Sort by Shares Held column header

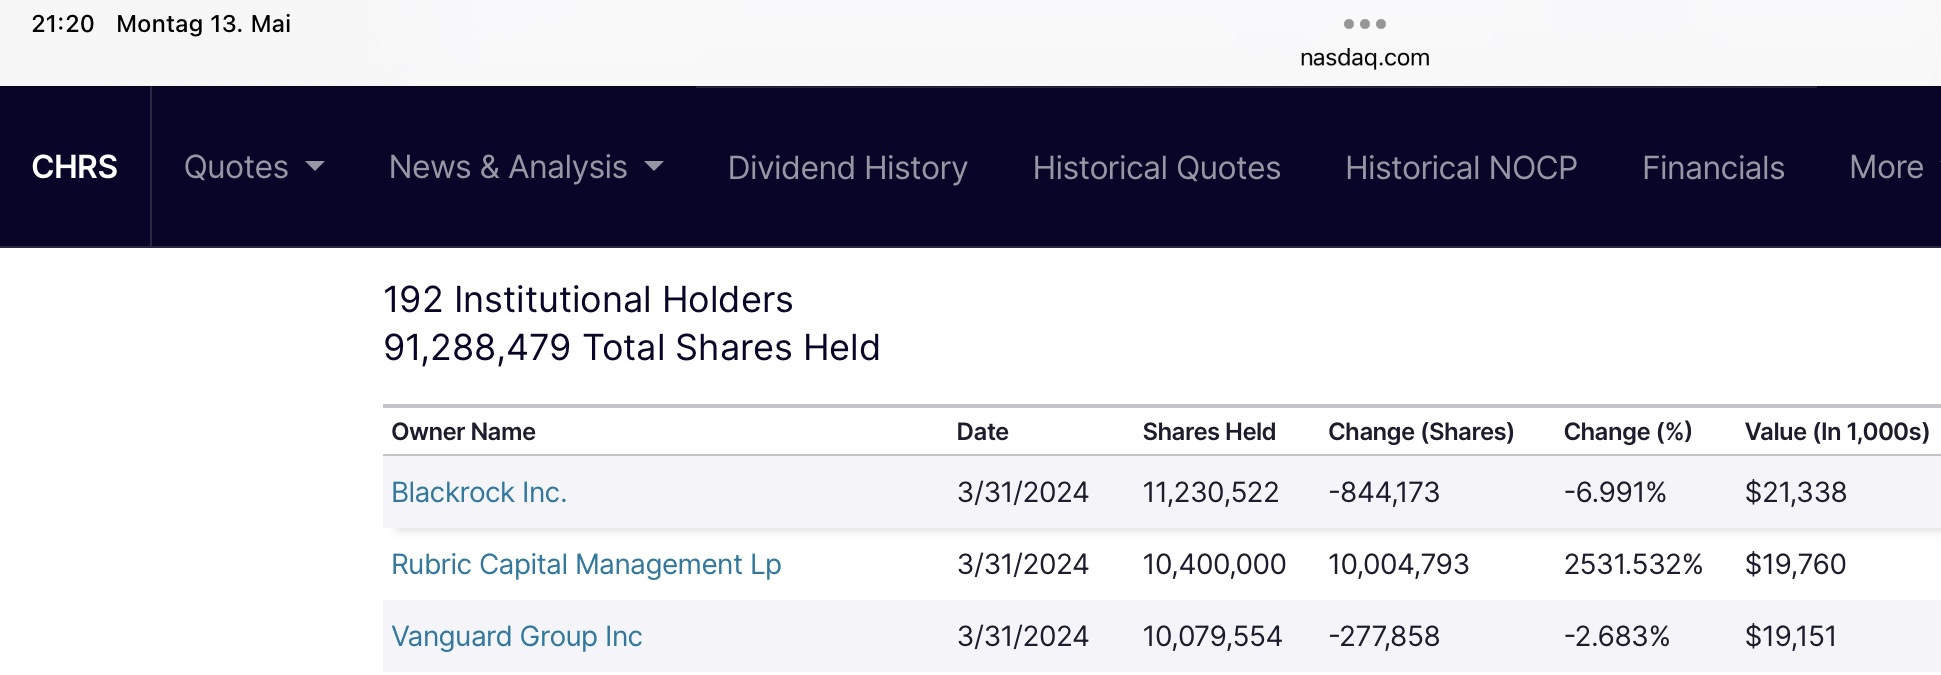coord(1209,432)
